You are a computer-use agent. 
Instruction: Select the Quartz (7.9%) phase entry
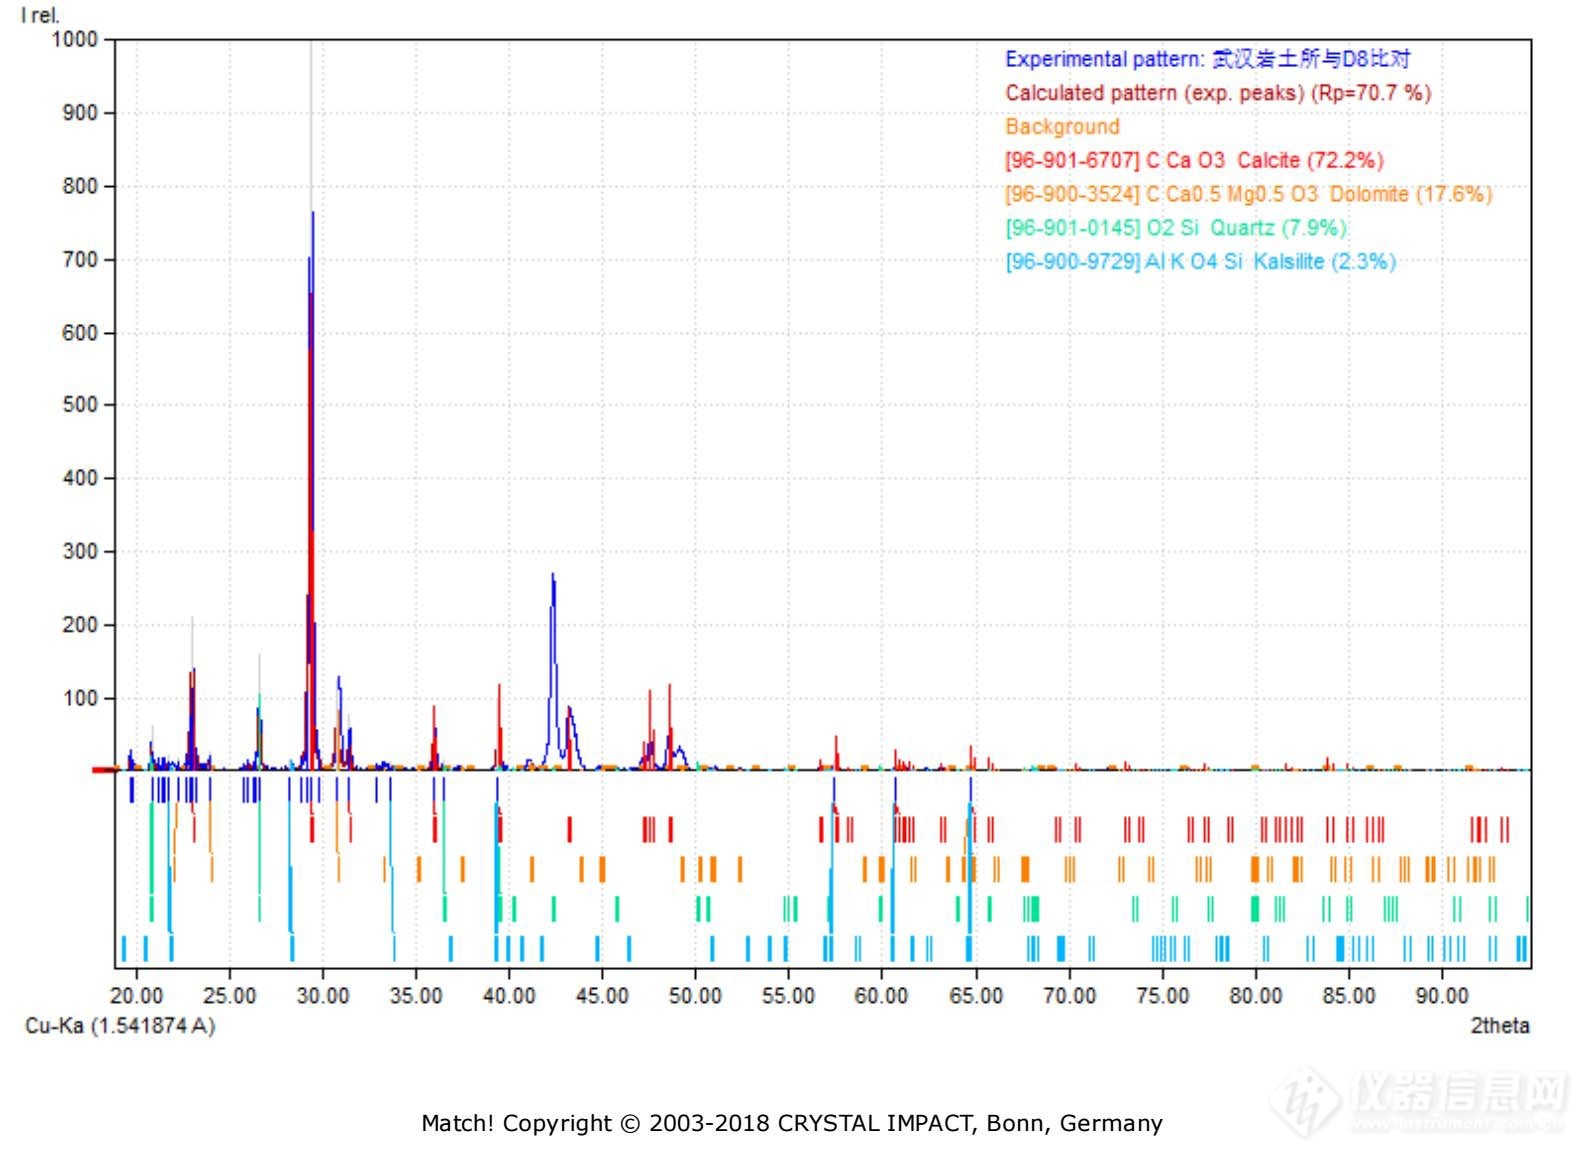(x=1176, y=228)
